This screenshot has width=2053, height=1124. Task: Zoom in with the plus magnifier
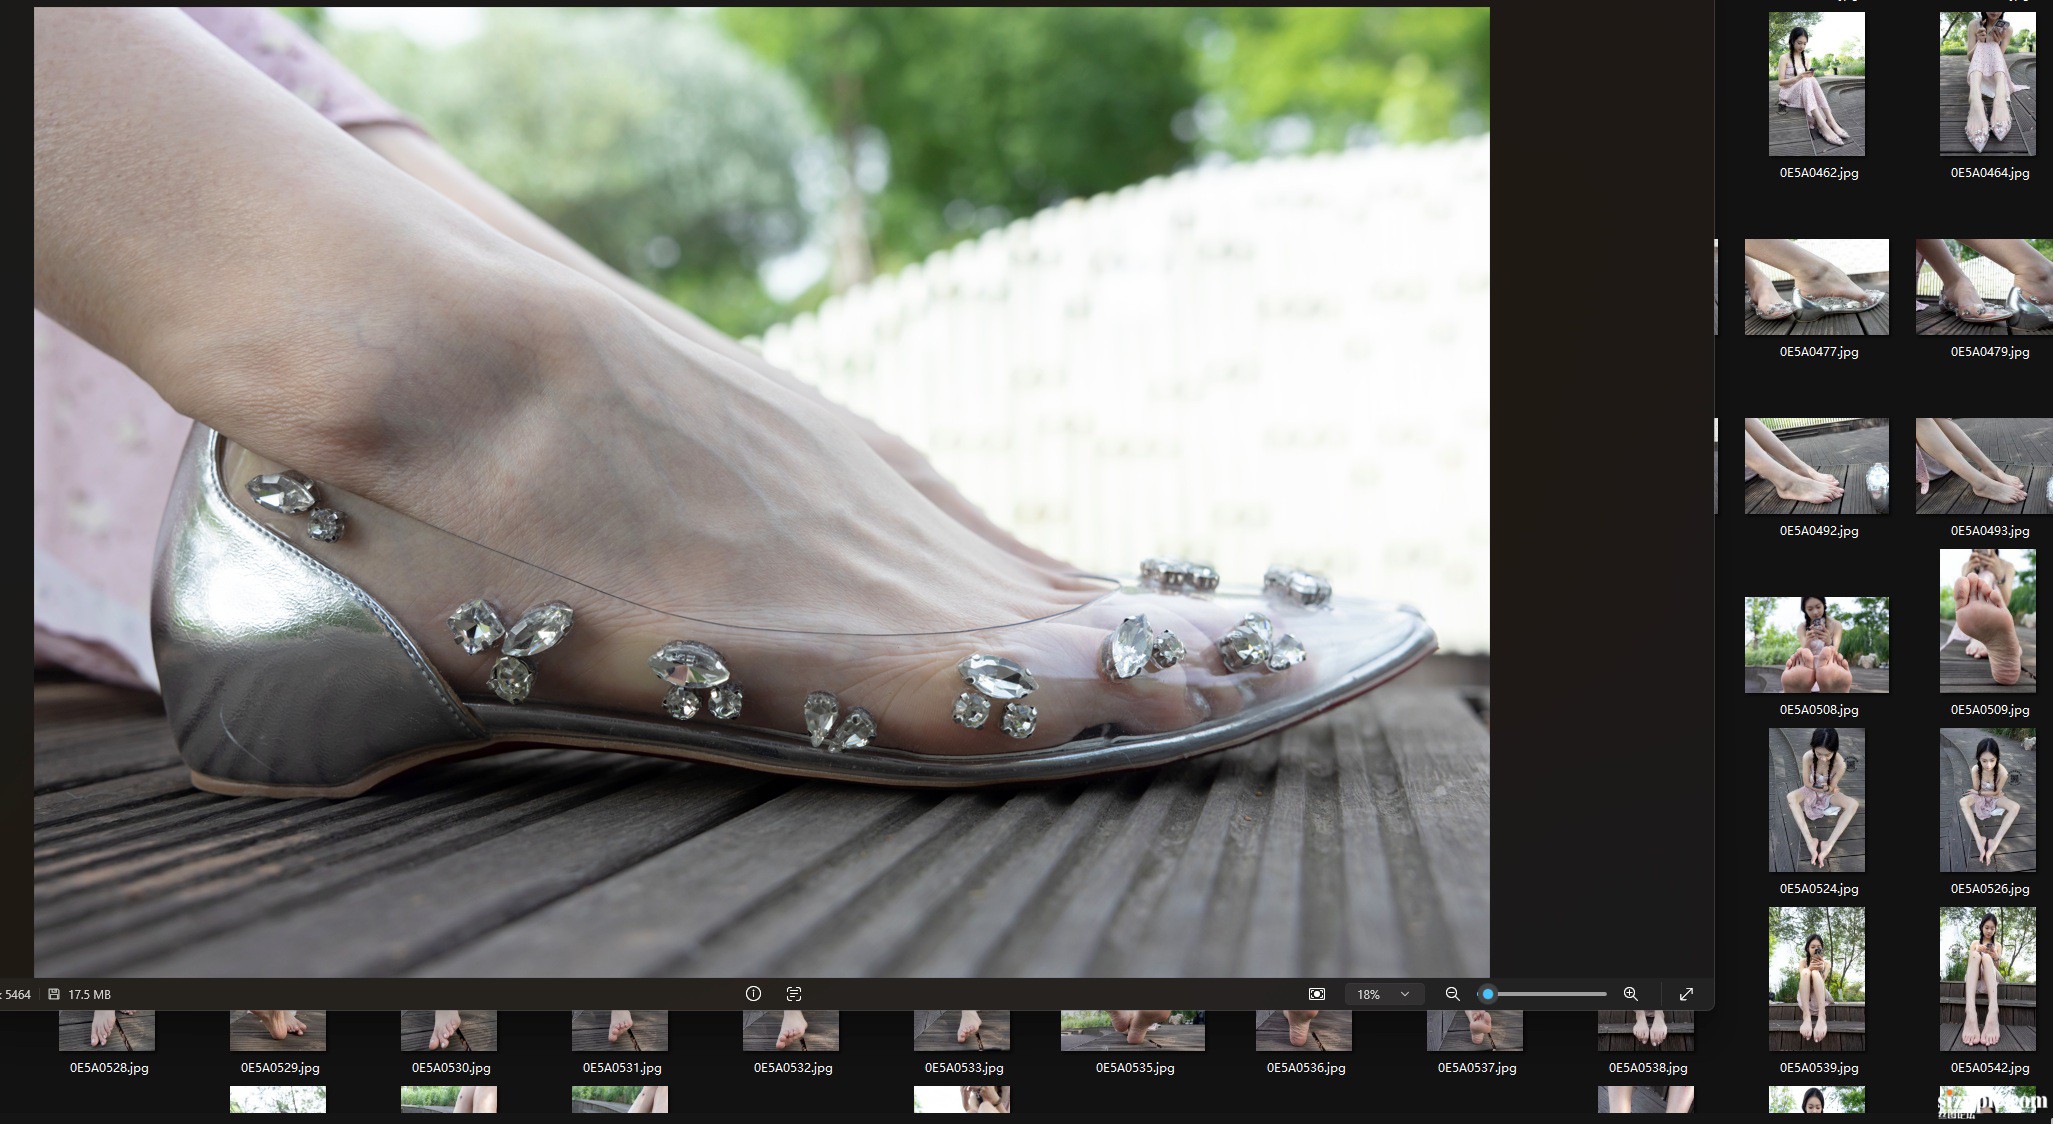point(1631,994)
